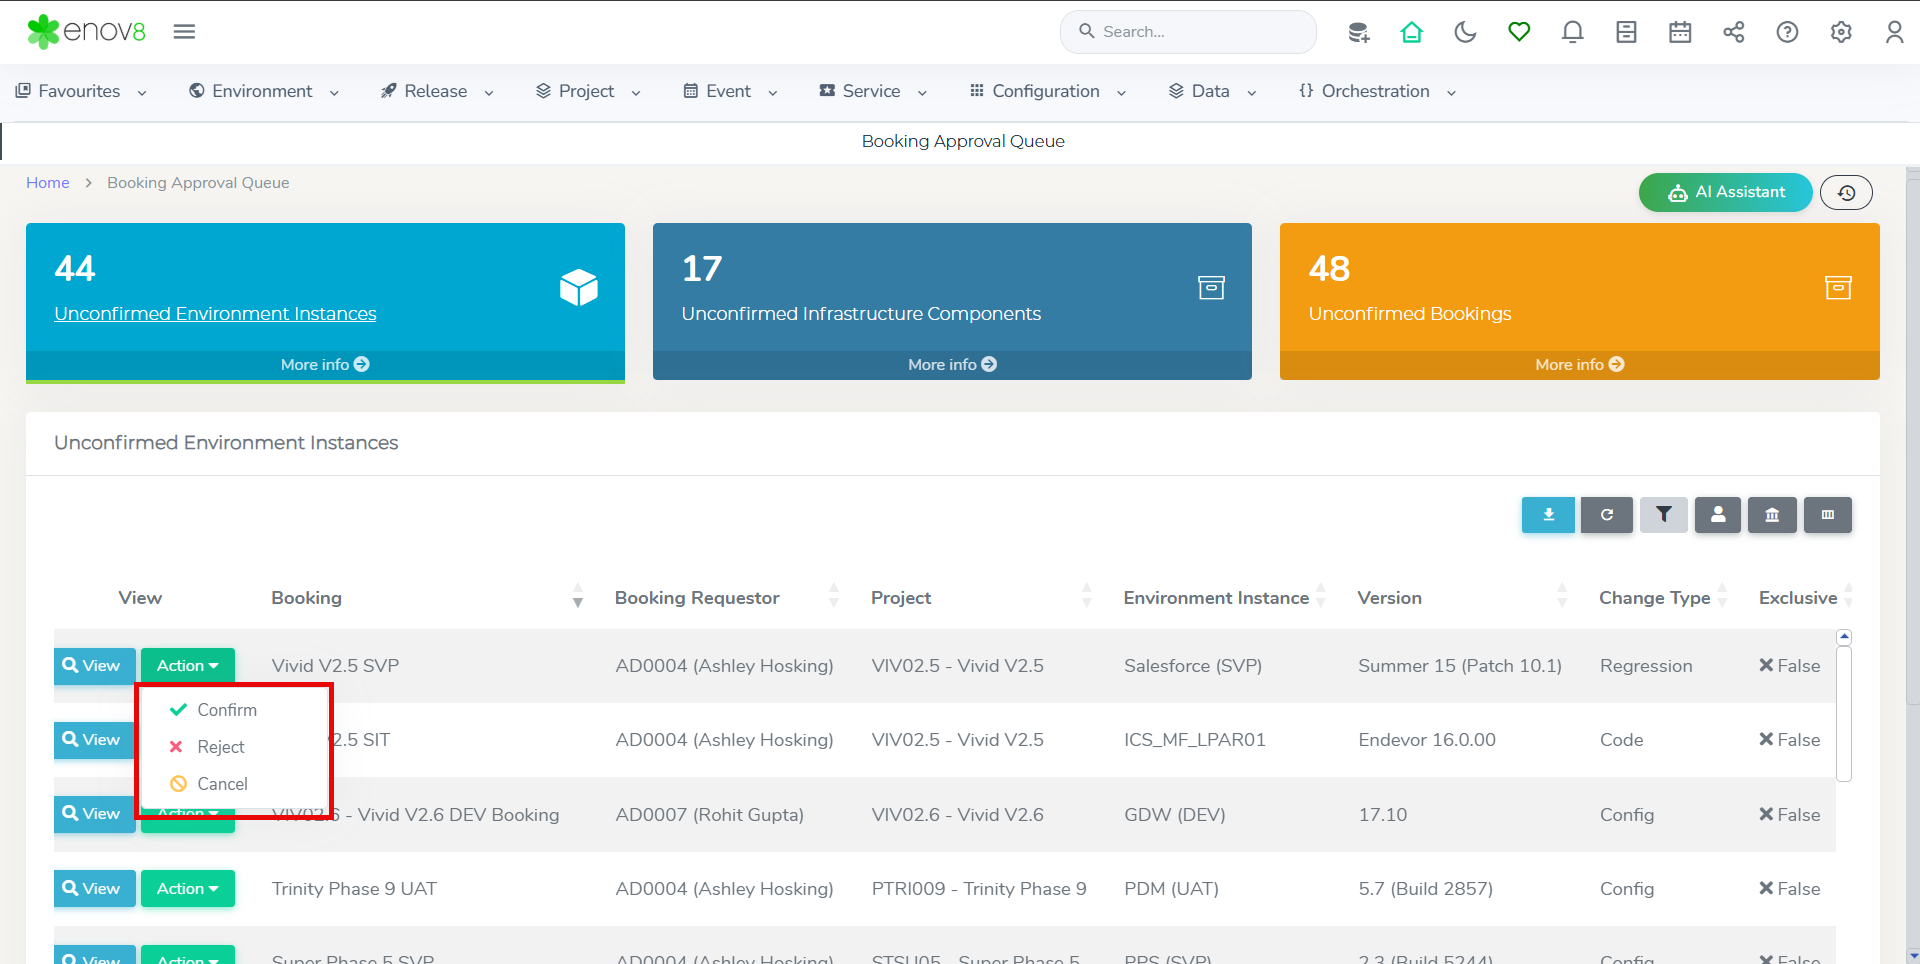Open Action dropdown for Trinity Phase 9 UAT

pyautogui.click(x=187, y=888)
